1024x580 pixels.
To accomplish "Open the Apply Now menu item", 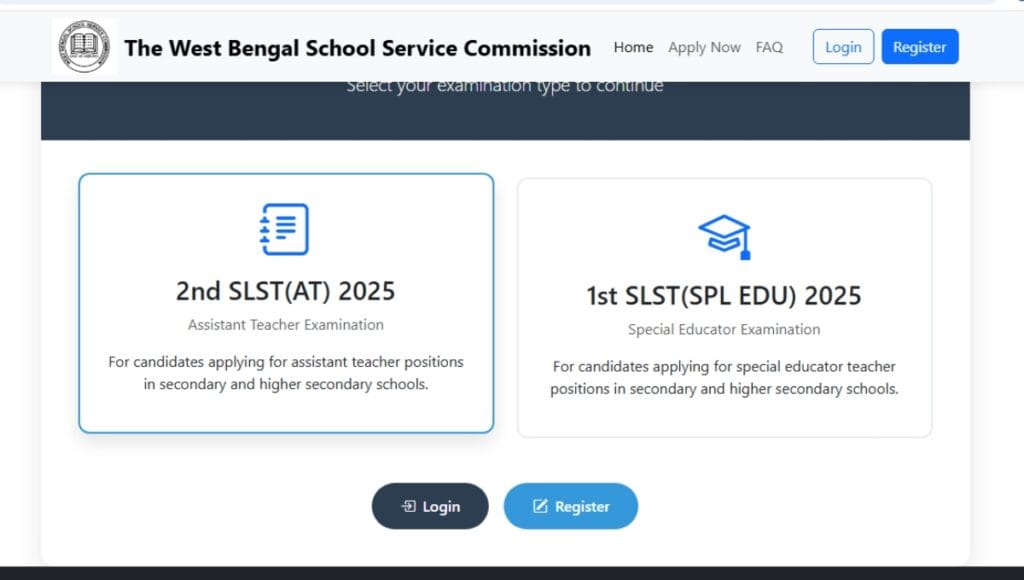I will pos(704,47).
